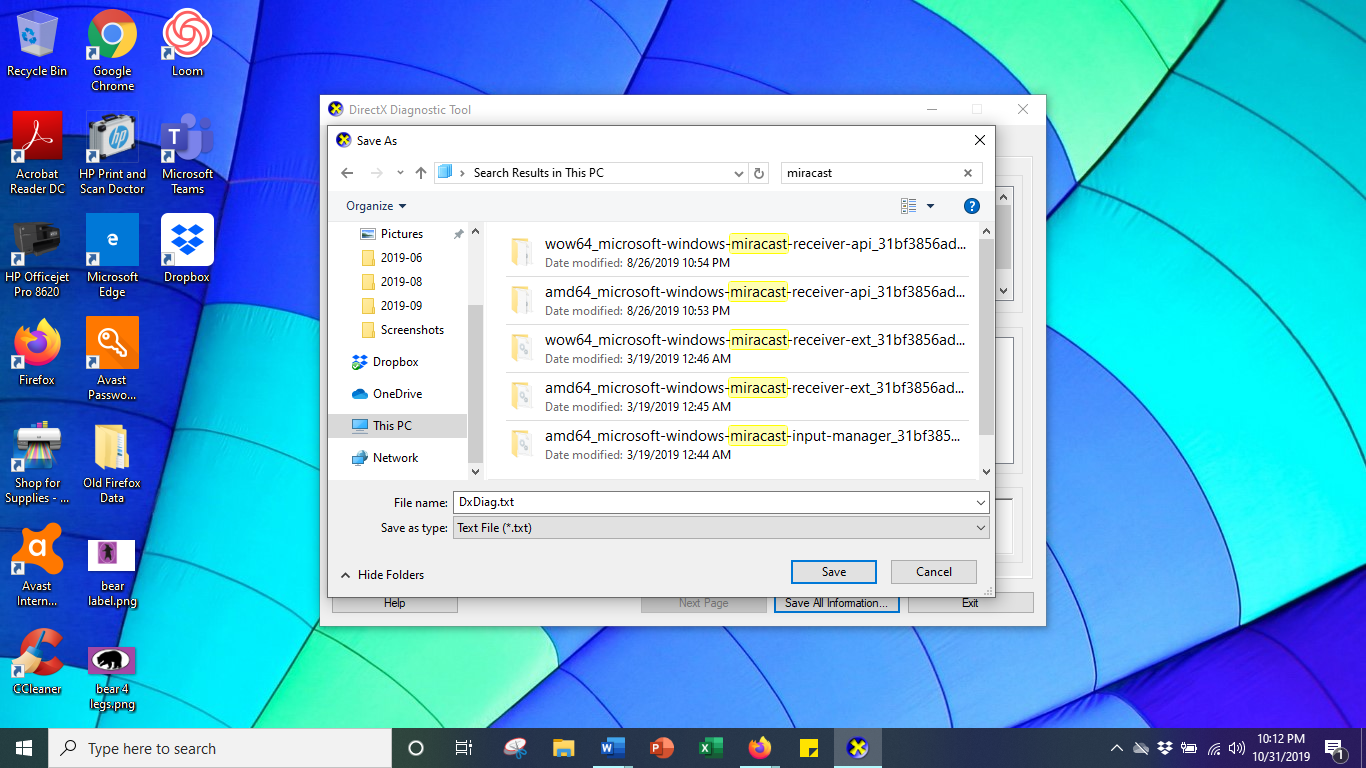This screenshot has height=768, width=1366.
Task: Open bear label.png file
Action: (112, 572)
